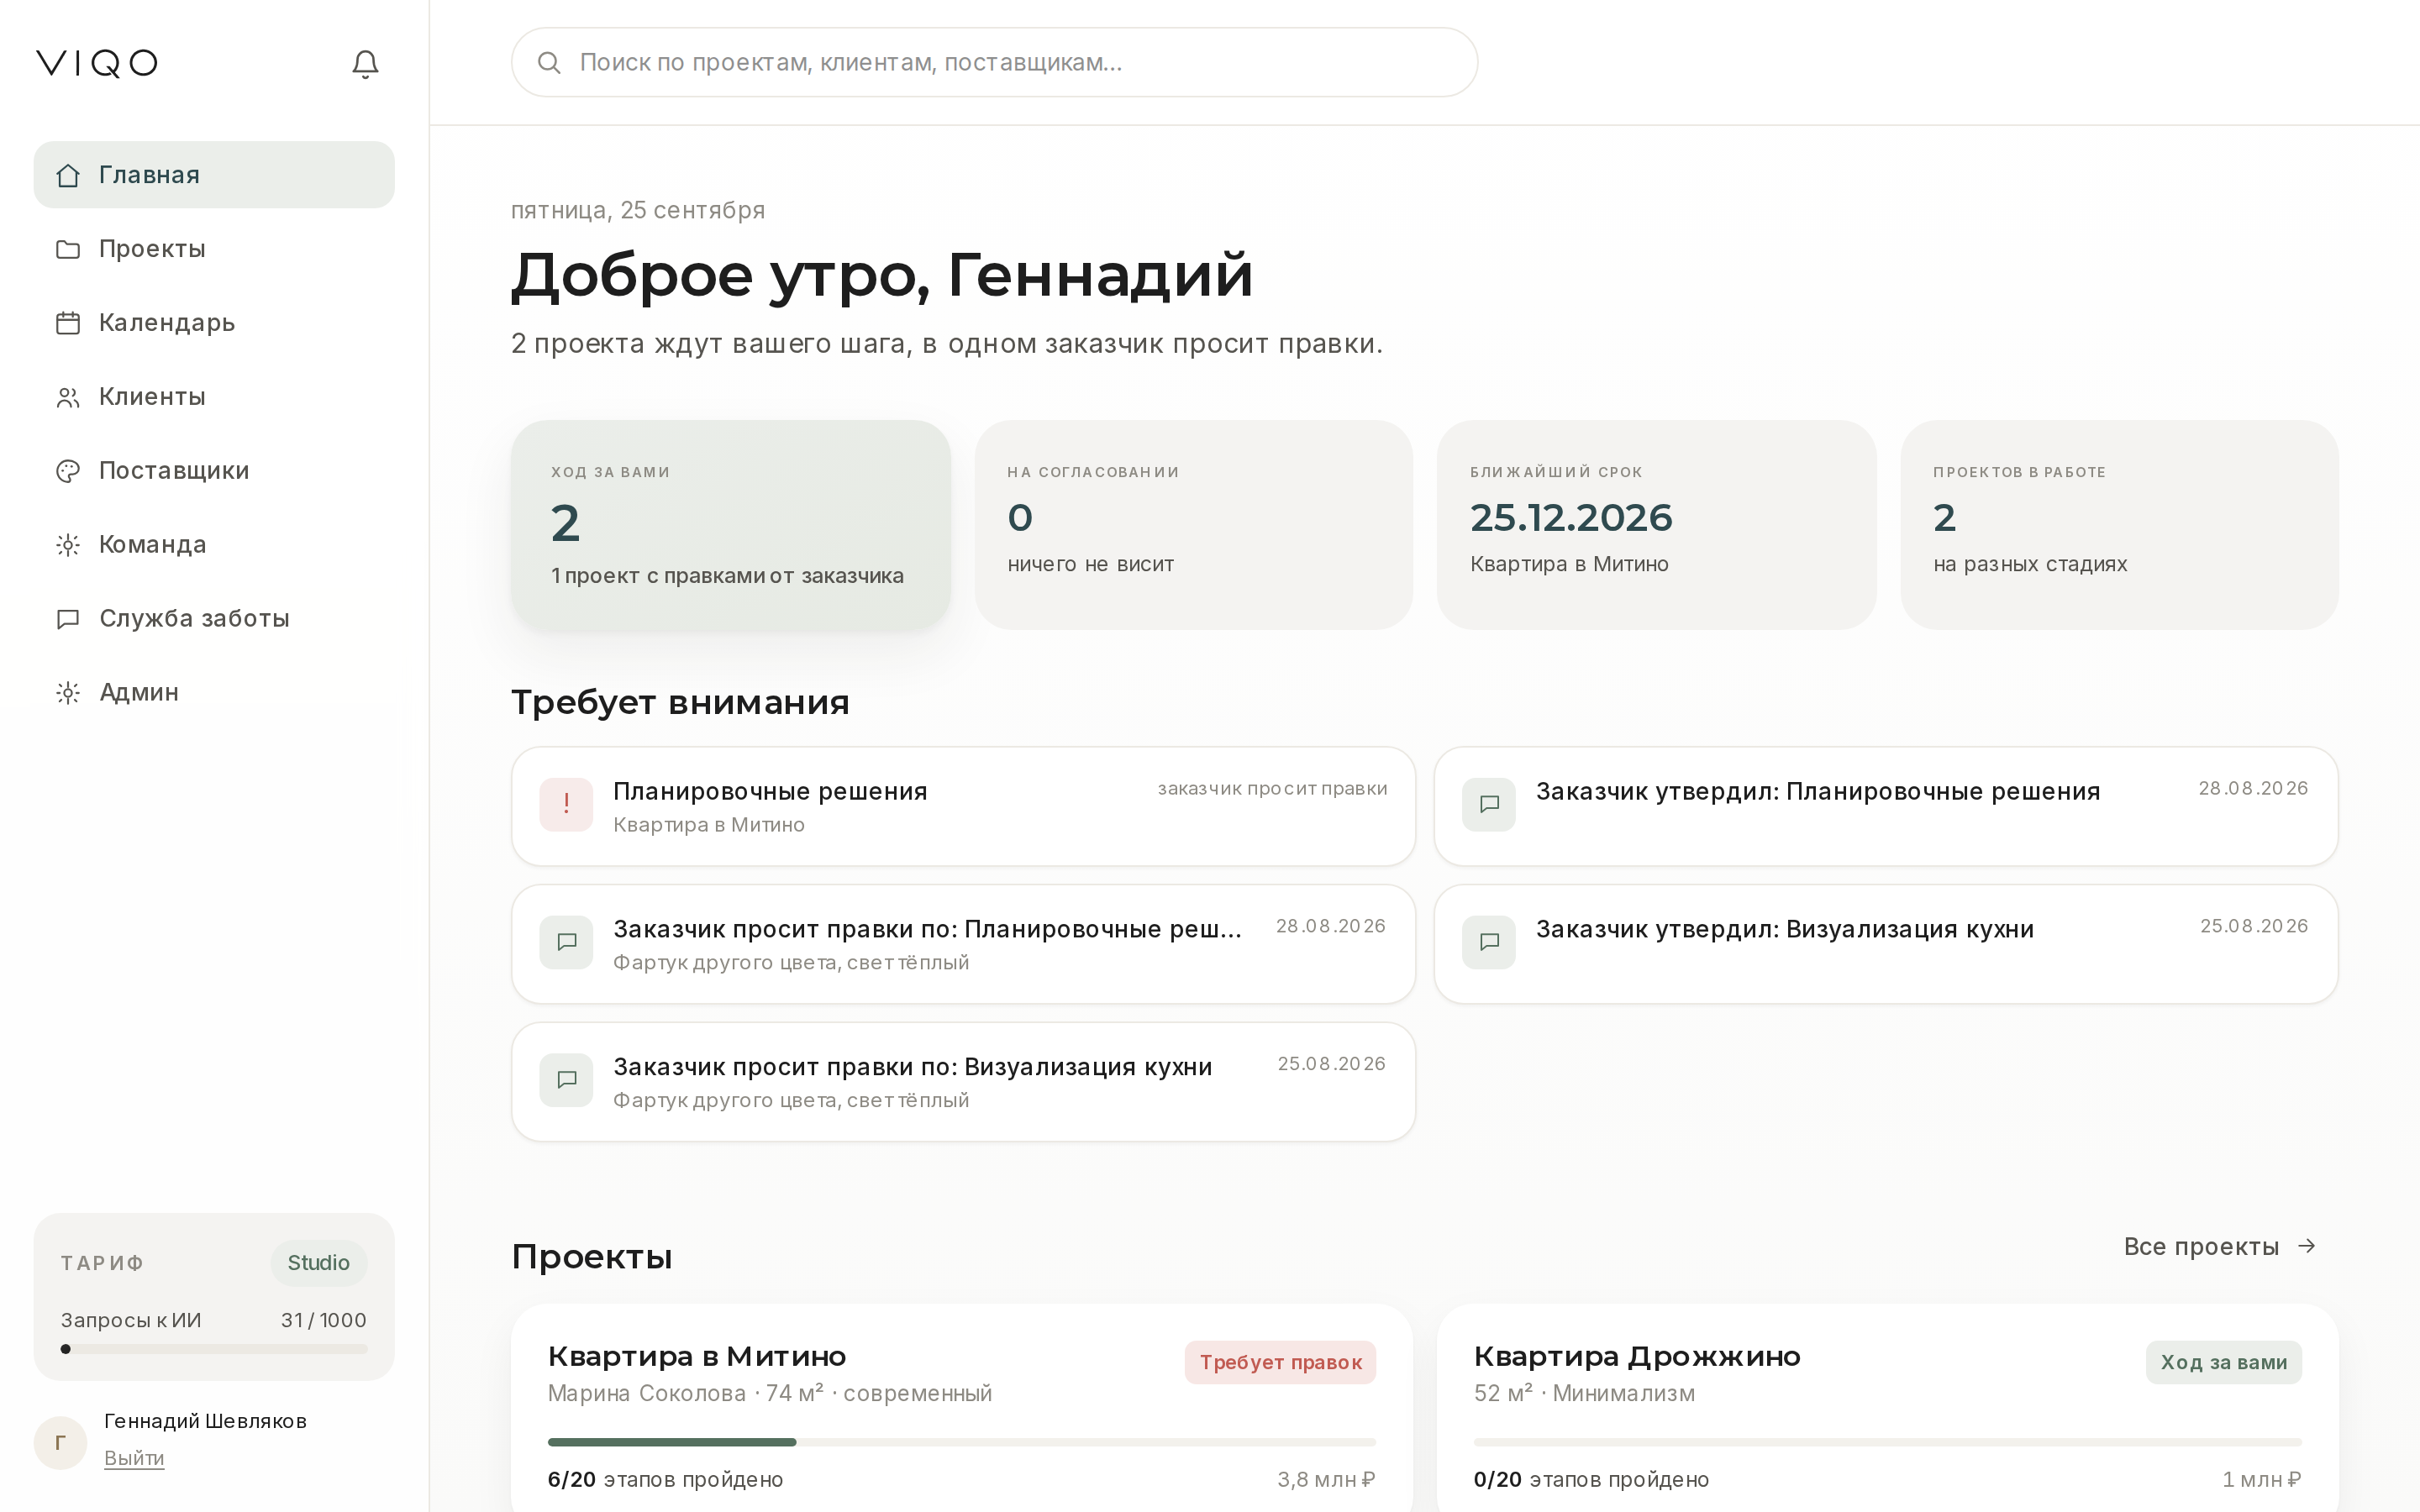Open the Все проекты link
2420x1512 pixels.
pos(2220,1246)
